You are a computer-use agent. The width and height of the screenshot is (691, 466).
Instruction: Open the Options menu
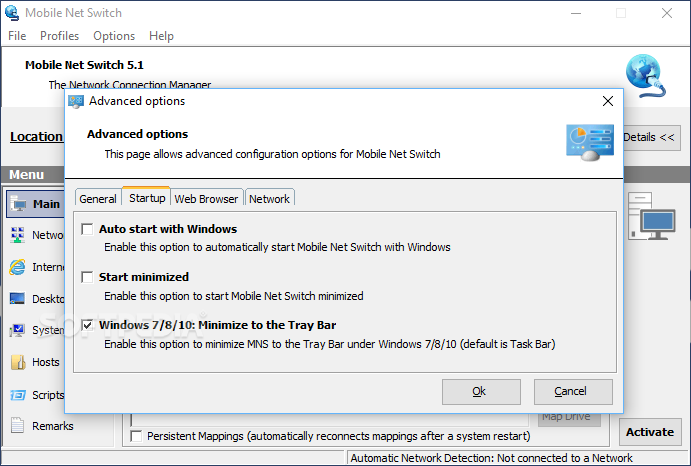[x=114, y=36]
